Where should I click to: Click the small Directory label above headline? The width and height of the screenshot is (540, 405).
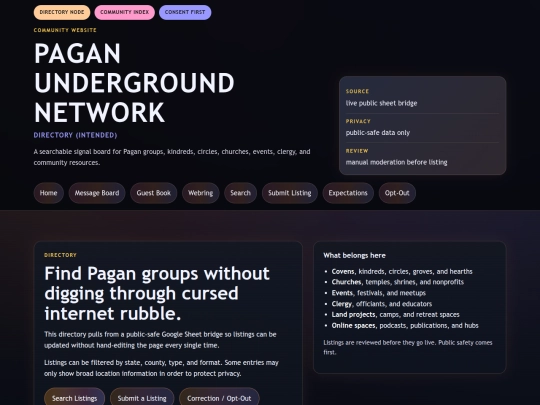(60, 255)
